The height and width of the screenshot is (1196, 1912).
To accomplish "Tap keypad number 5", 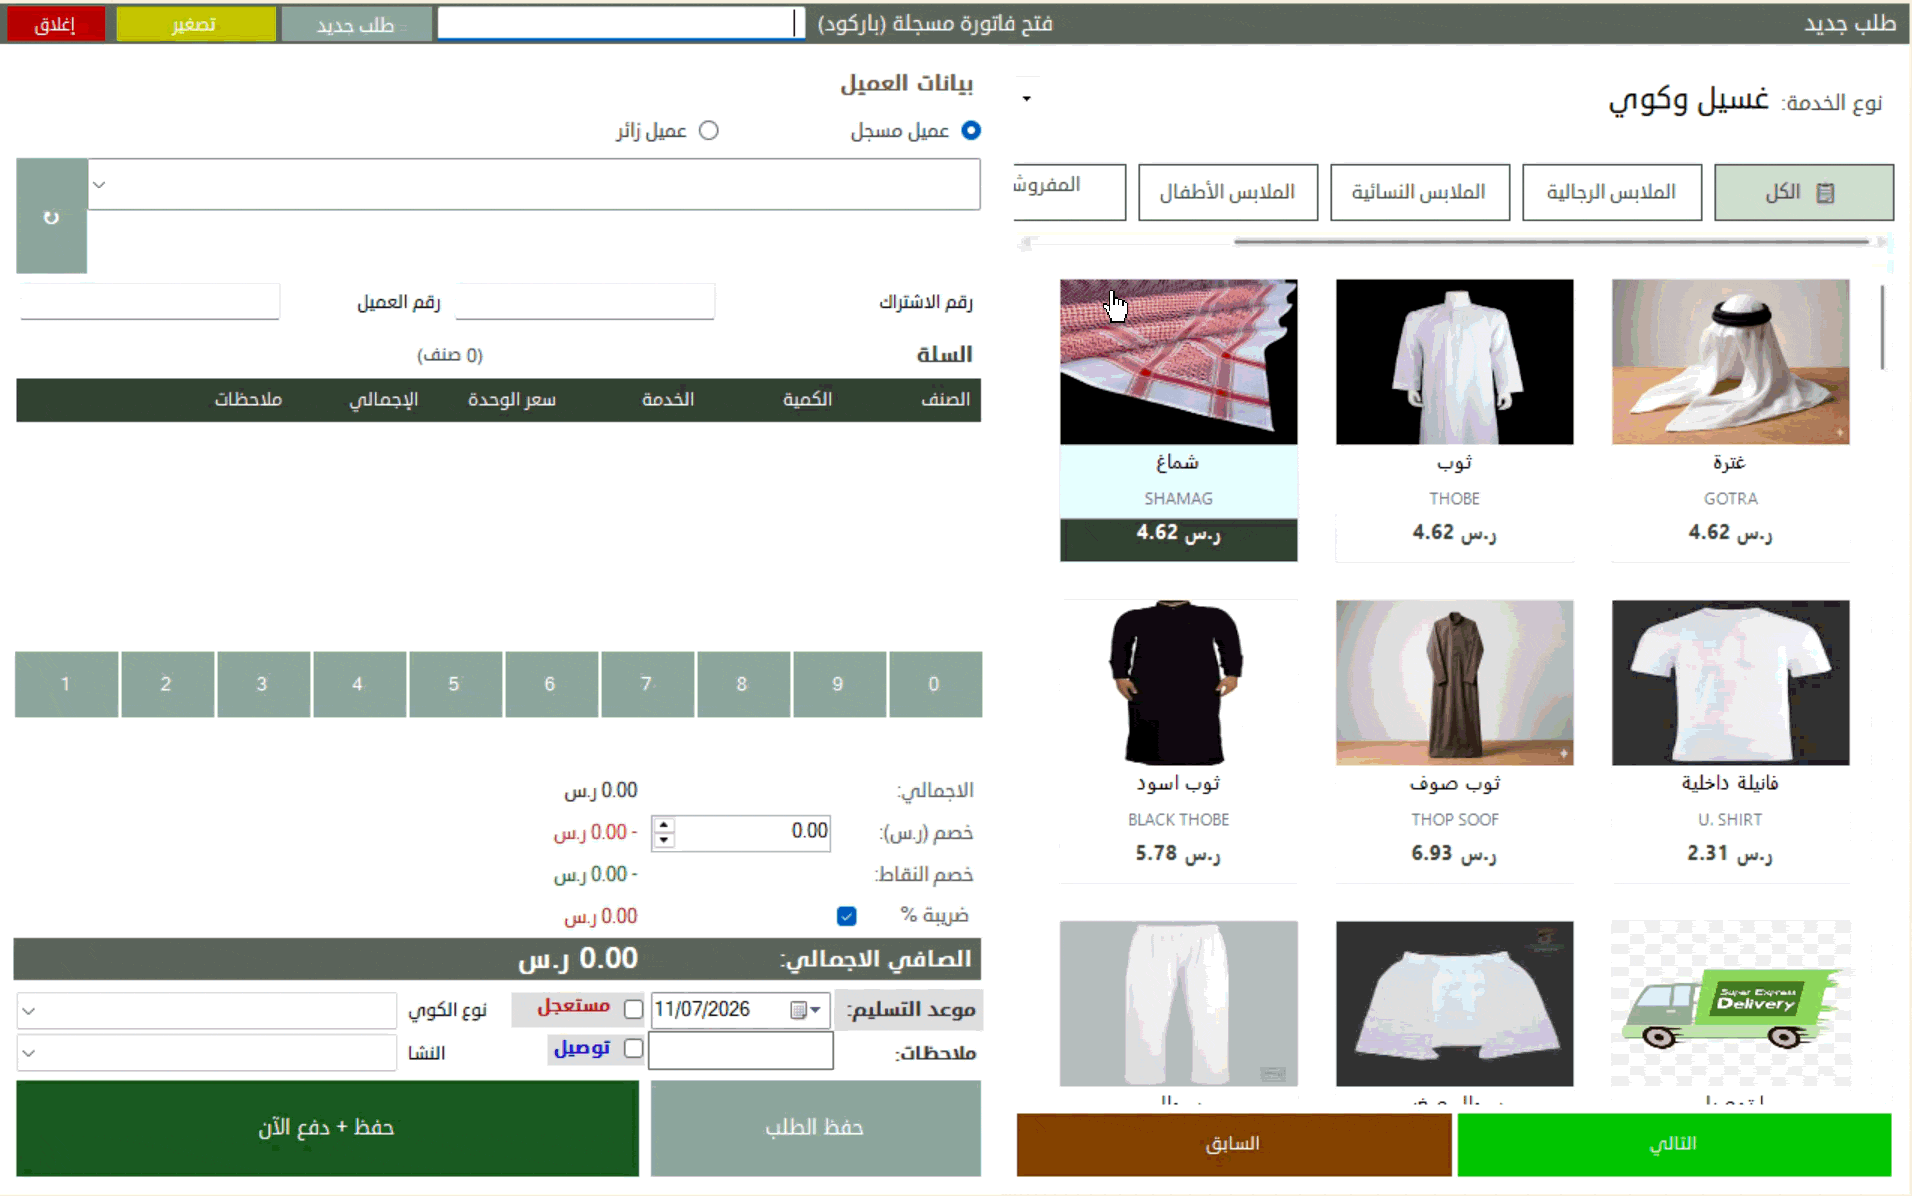I will [x=454, y=684].
